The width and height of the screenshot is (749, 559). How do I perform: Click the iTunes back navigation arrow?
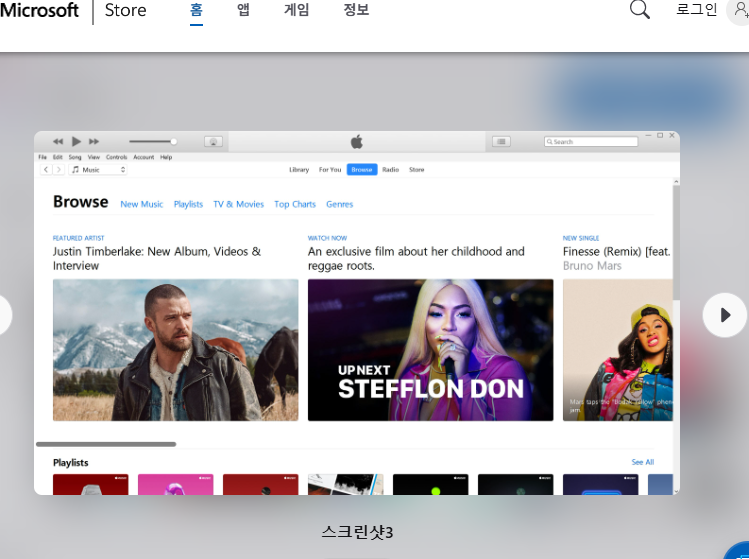(46, 170)
